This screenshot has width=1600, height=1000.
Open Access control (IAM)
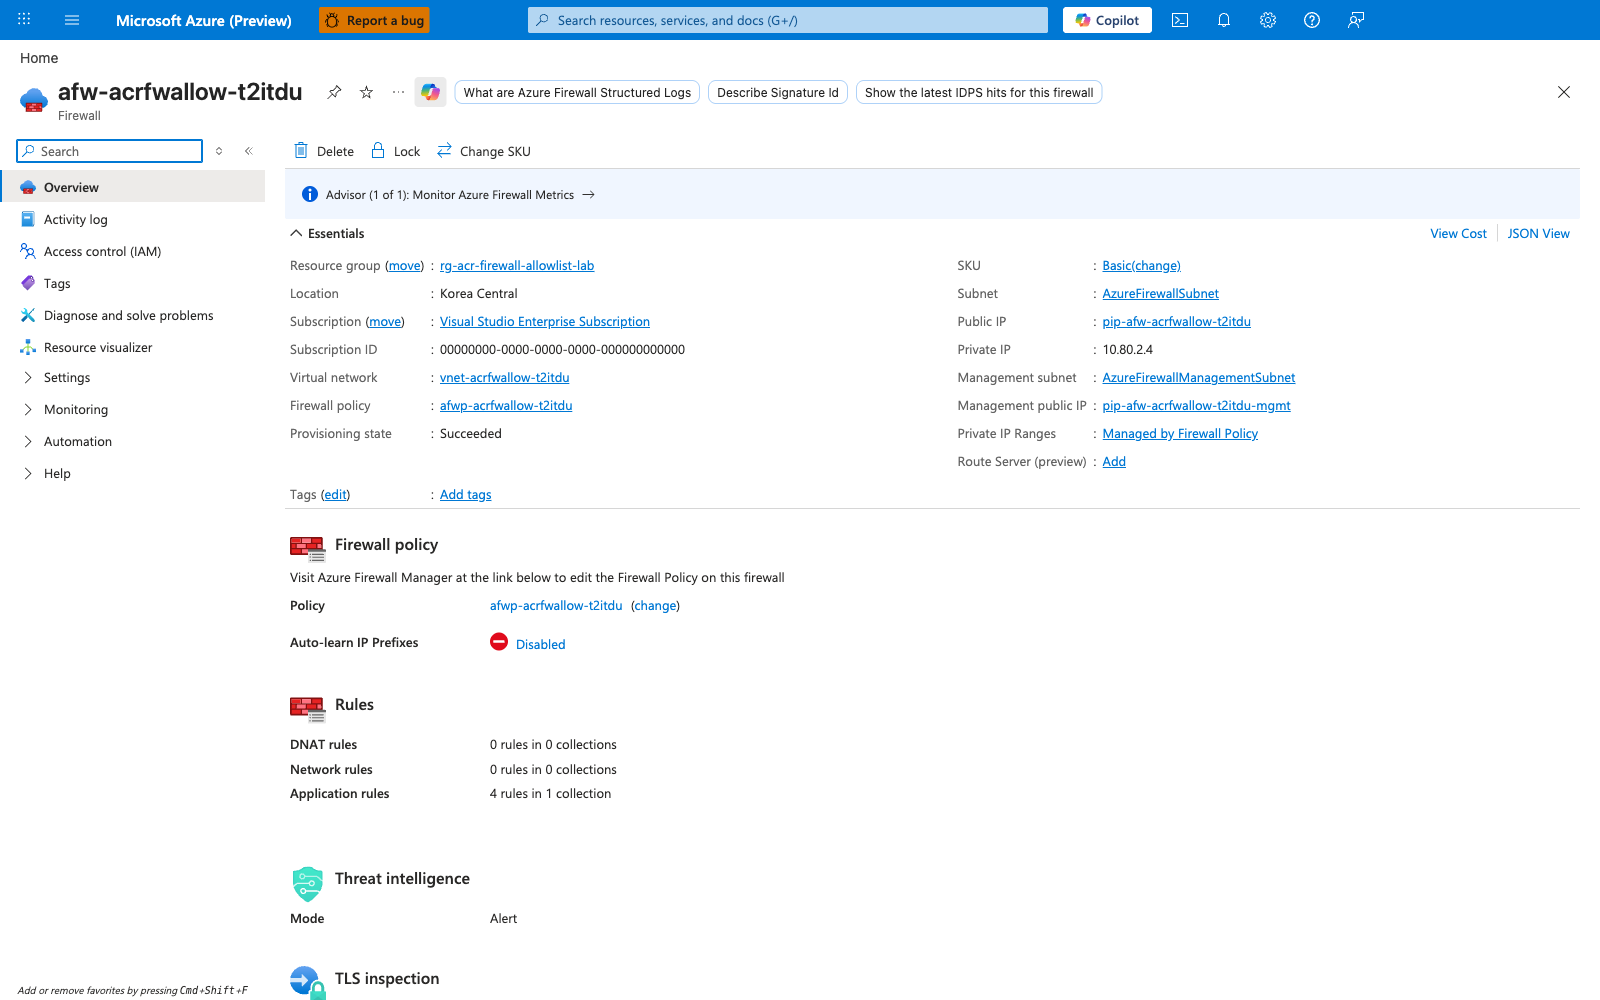(x=133, y=251)
